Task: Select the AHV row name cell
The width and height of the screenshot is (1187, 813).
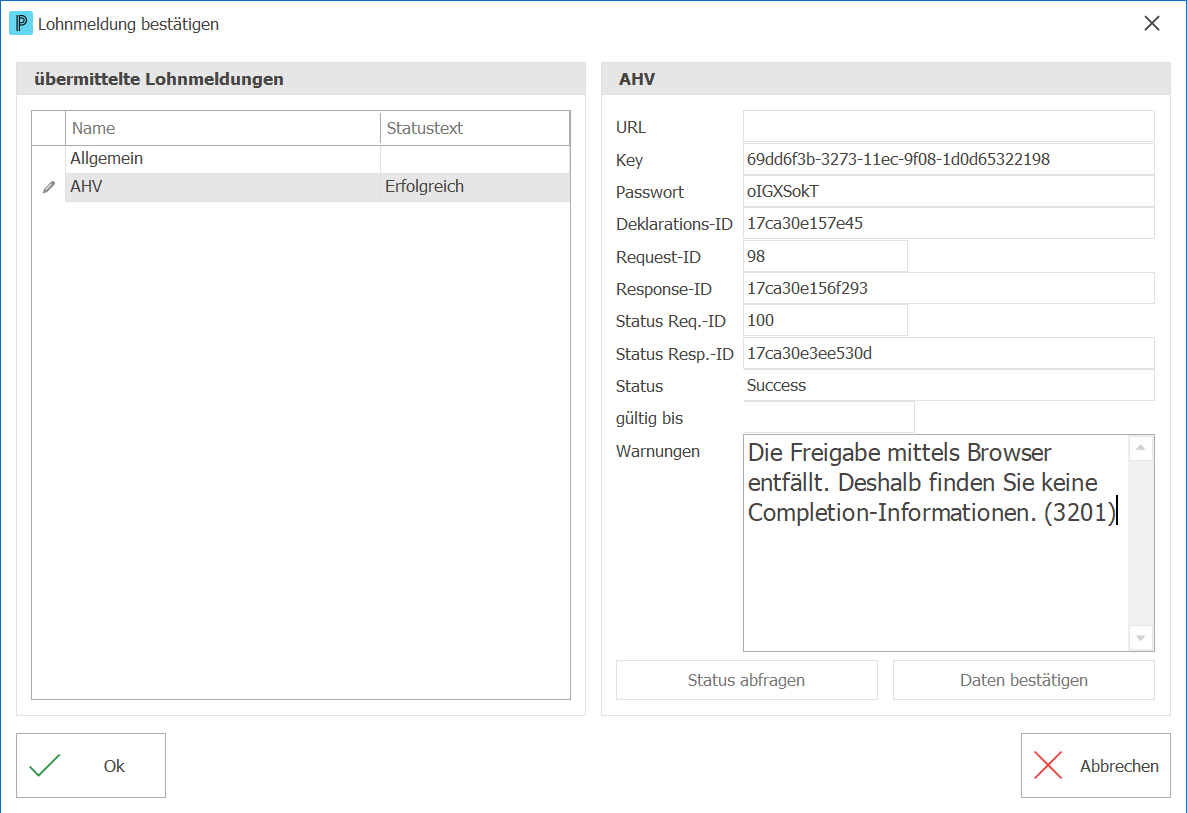Action: (x=223, y=187)
